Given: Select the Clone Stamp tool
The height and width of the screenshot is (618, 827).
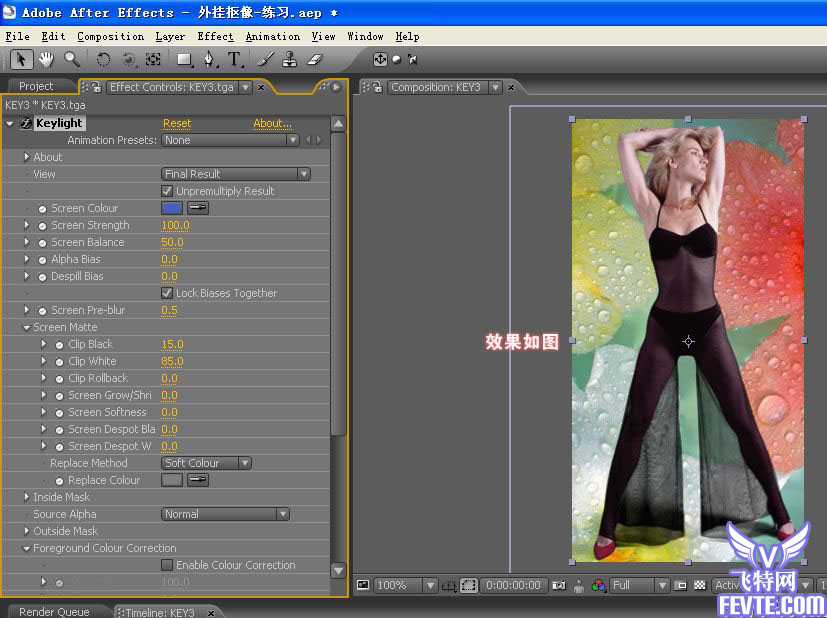Looking at the screenshot, I should click(x=289, y=59).
